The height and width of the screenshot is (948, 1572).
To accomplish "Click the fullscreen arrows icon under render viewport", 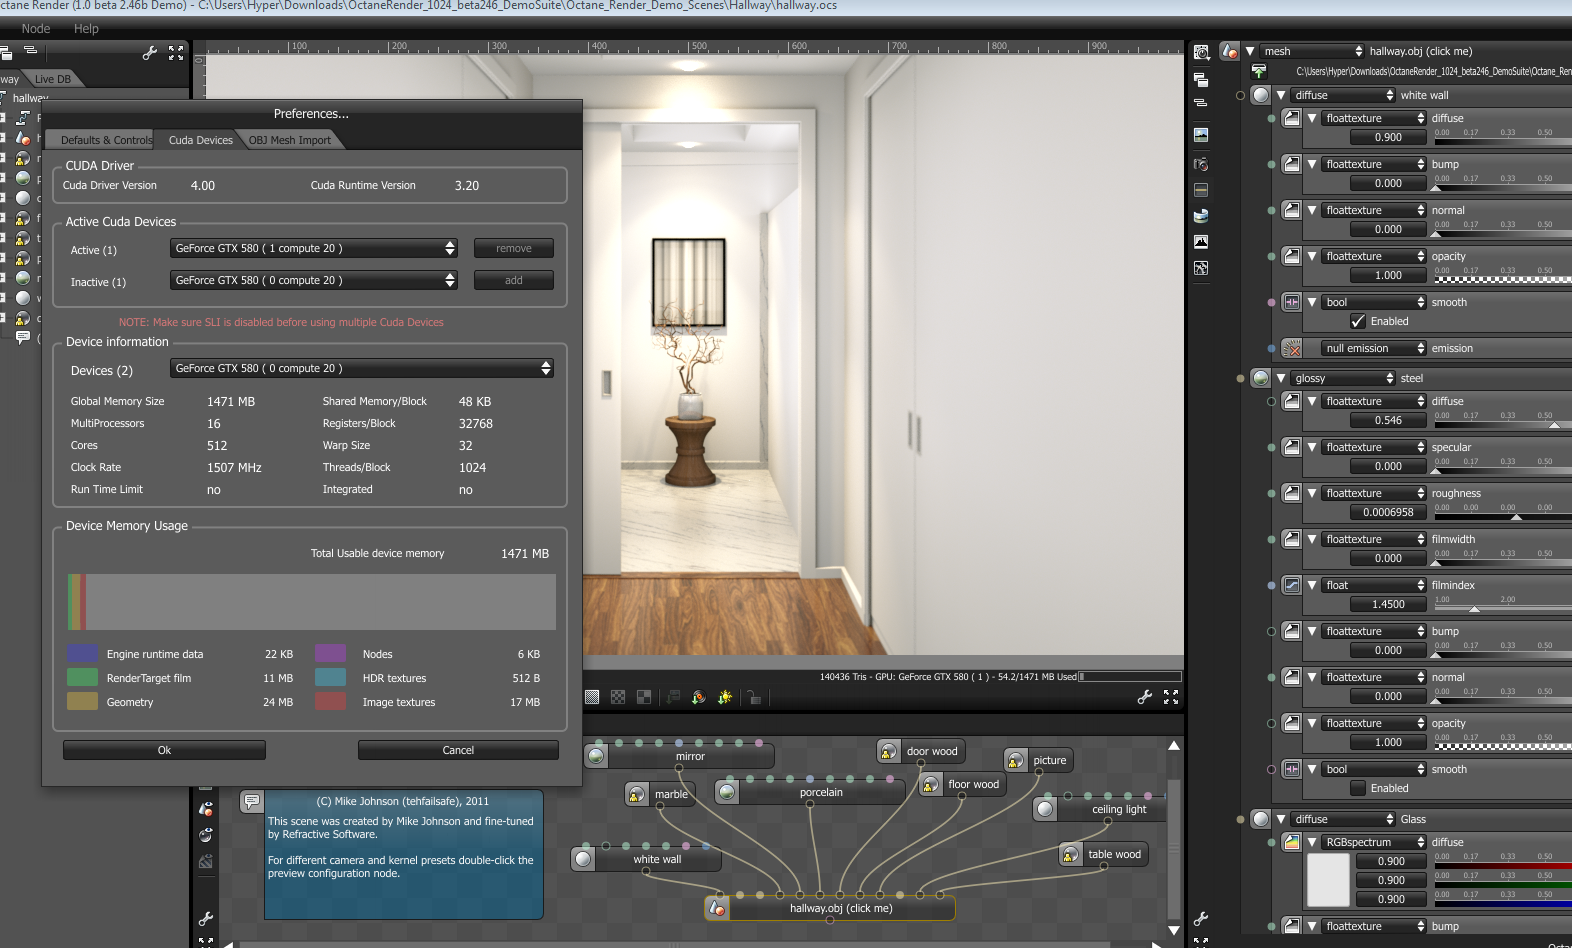I will [1171, 697].
